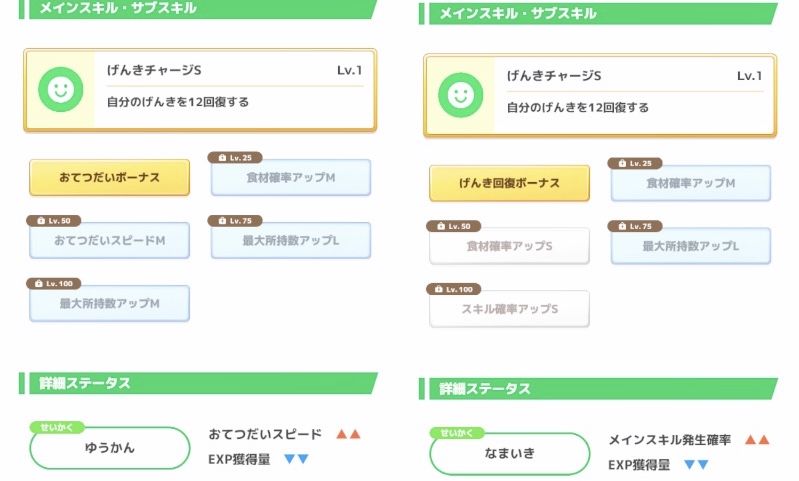Screen dimensions: 799x481
Task: Select the げんき回復ボーナス sub skill button
Action: coord(509,183)
